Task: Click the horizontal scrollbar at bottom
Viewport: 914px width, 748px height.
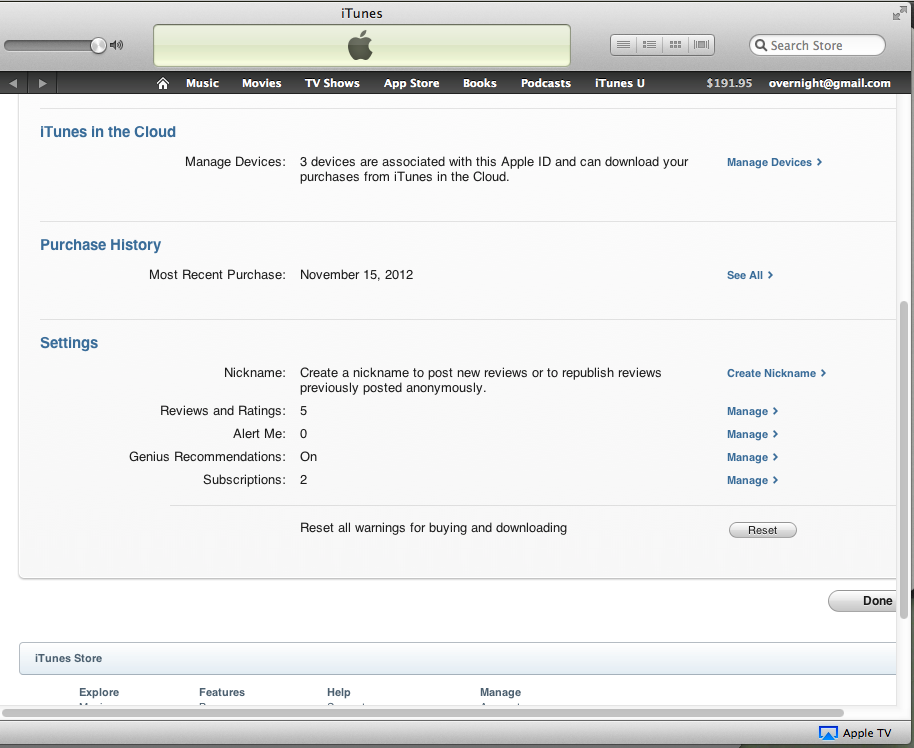Action: click(x=423, y=712)
